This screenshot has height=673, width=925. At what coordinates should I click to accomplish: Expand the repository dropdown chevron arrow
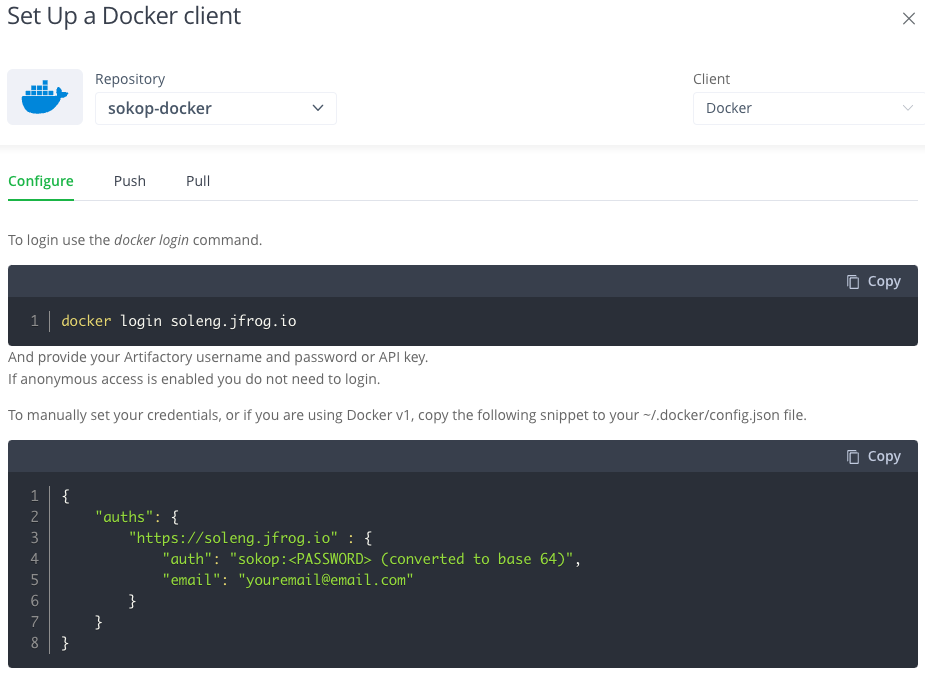(x=318, y=108)
